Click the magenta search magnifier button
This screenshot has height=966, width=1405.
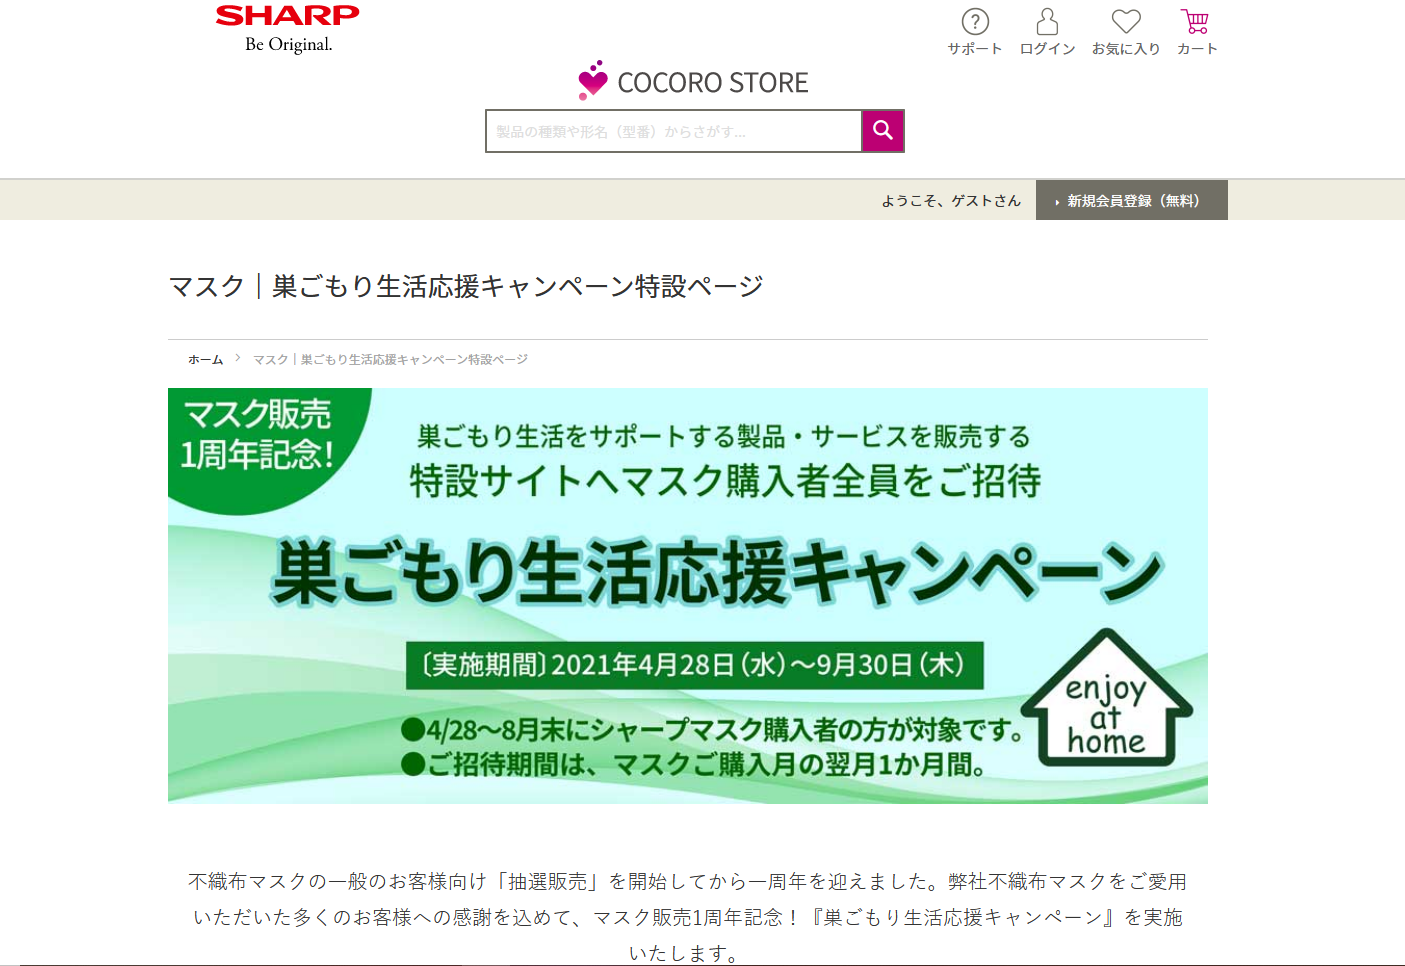coord(883,131)
